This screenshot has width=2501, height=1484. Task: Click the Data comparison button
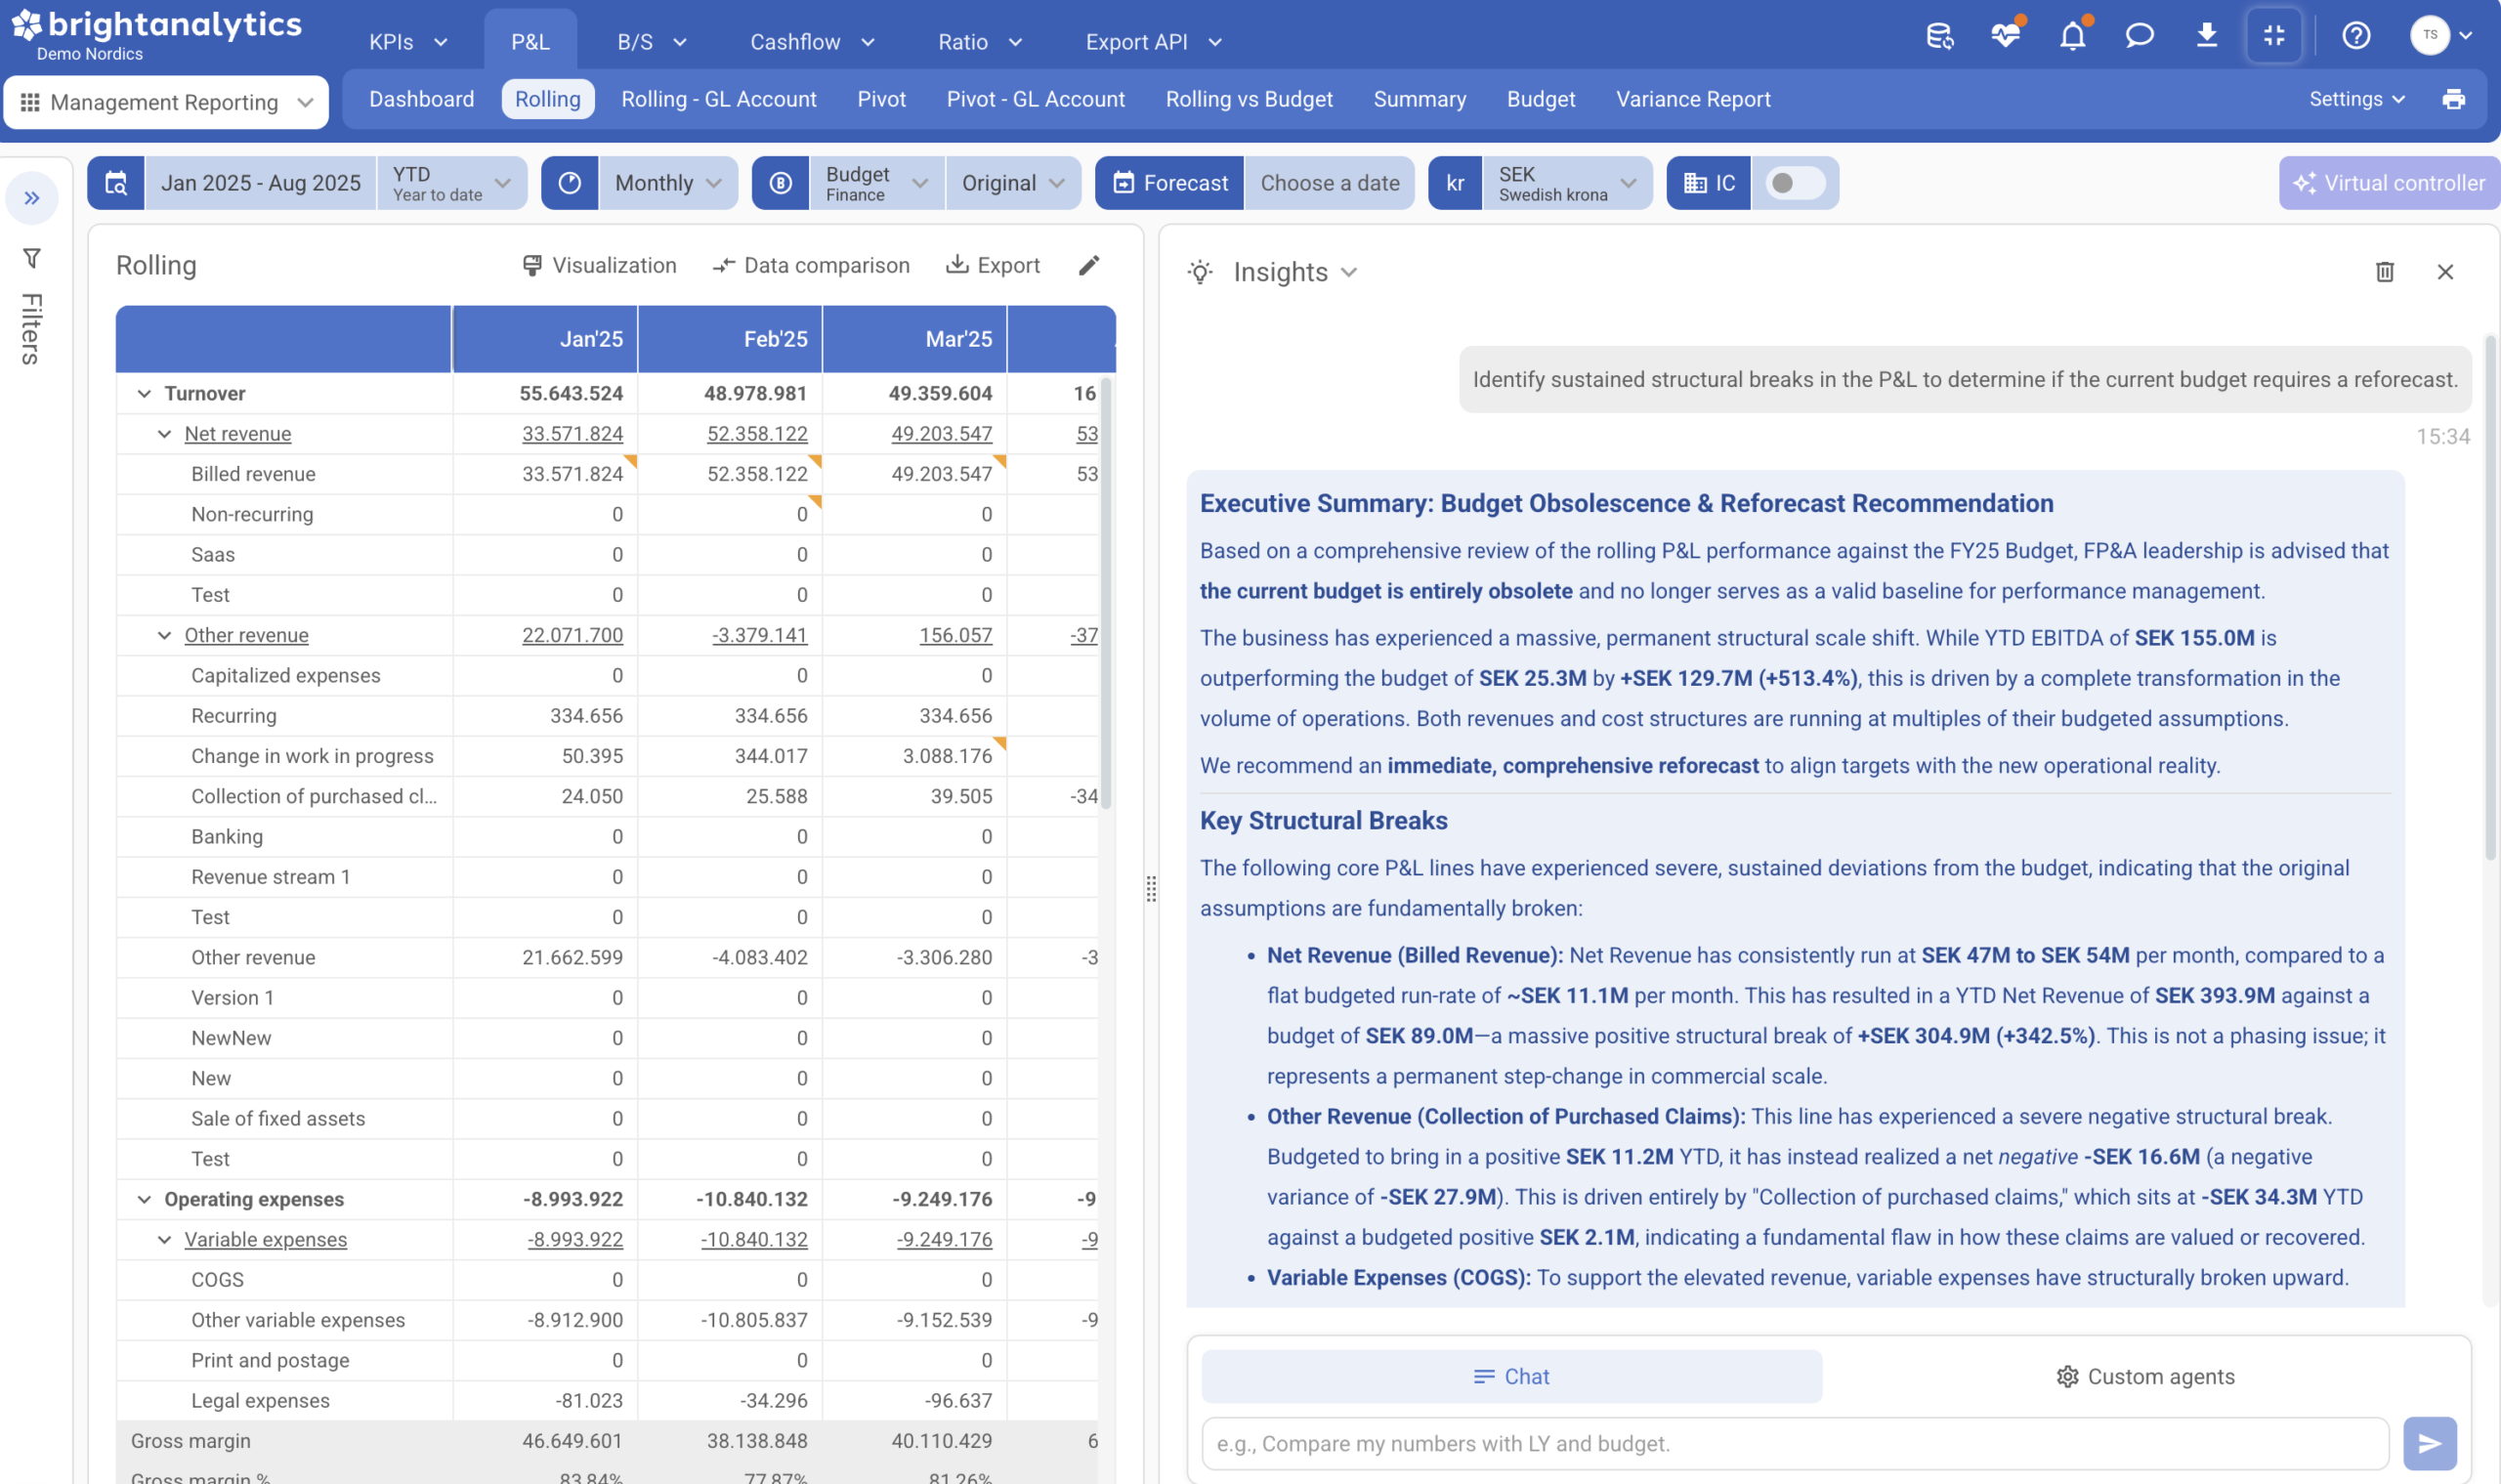811,265
